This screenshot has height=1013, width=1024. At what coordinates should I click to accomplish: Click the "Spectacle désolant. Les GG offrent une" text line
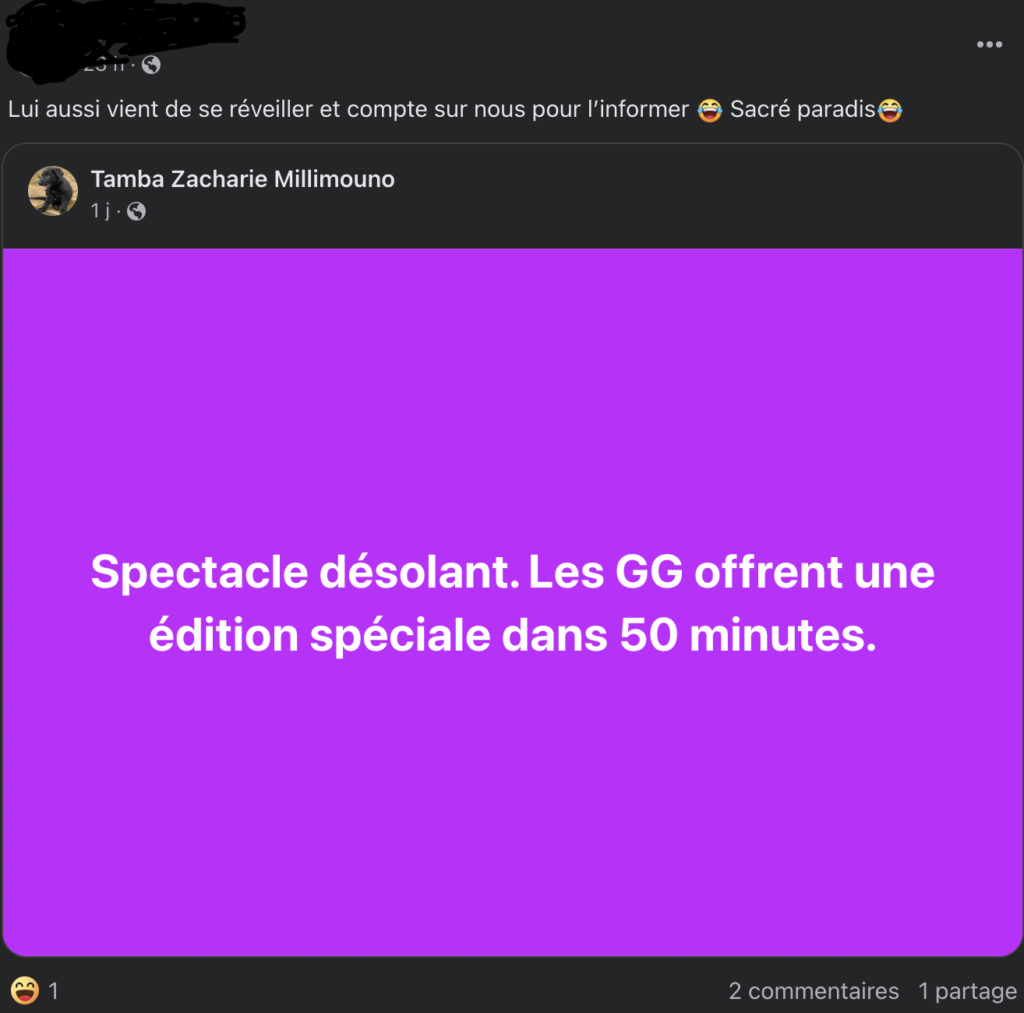(x=512, y=572)
